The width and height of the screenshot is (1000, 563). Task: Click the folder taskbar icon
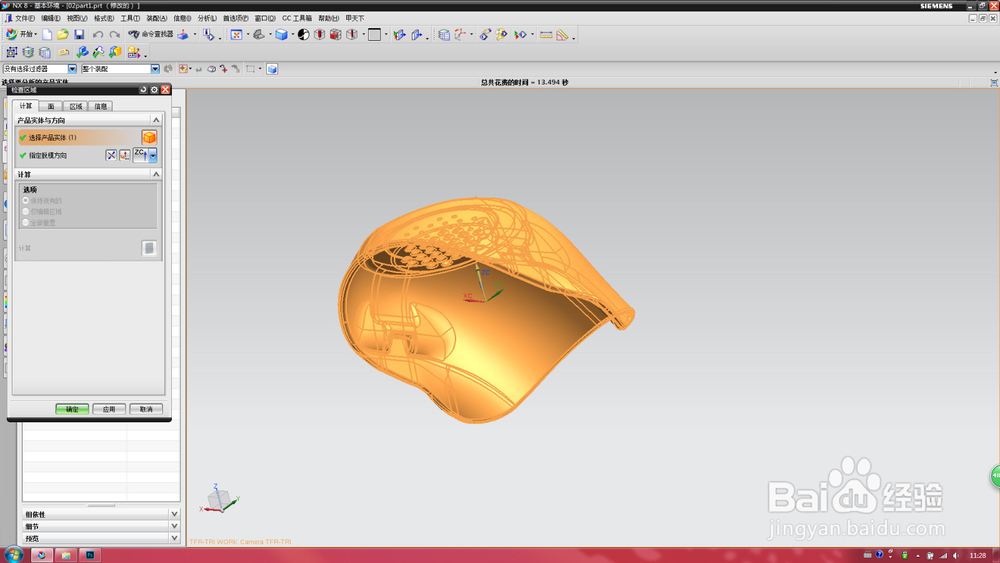click(66, 555)
